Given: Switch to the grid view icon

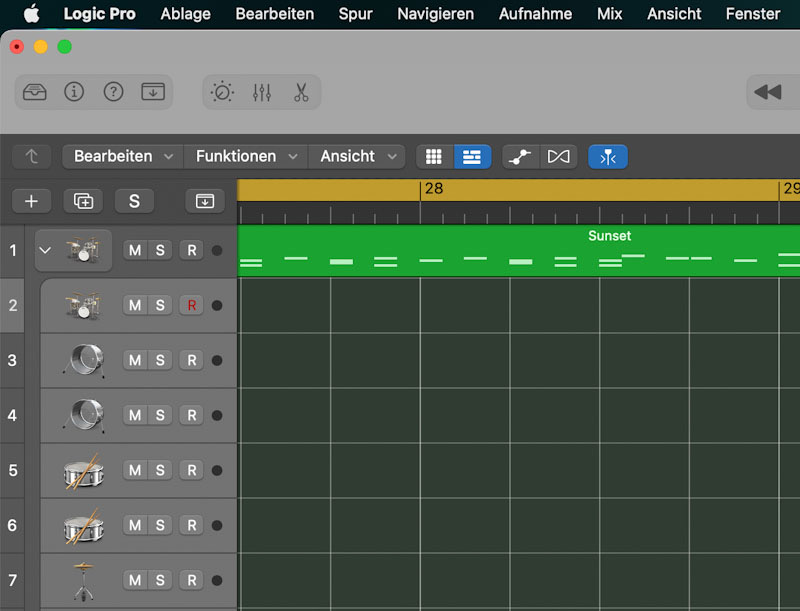Looking at the screenshot, I should [435, 157].
